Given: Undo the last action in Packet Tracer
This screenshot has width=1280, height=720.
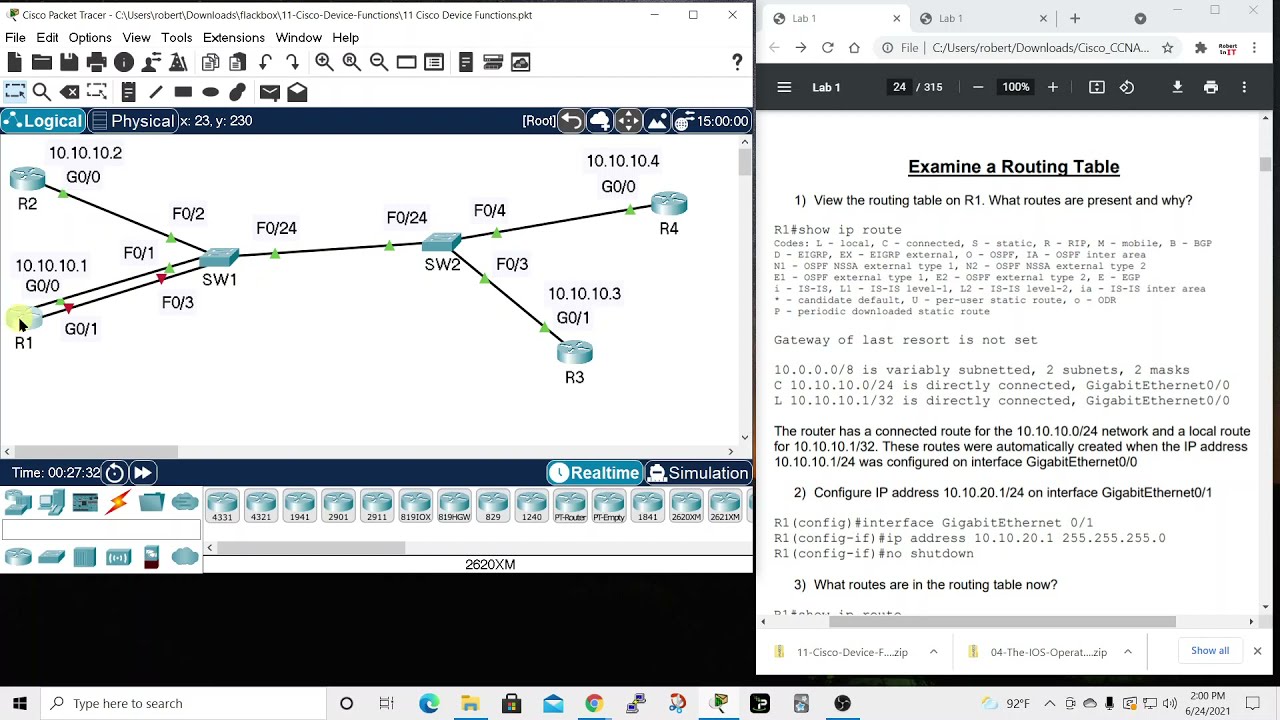Looking at the screenshot, I should click(265, 62).
